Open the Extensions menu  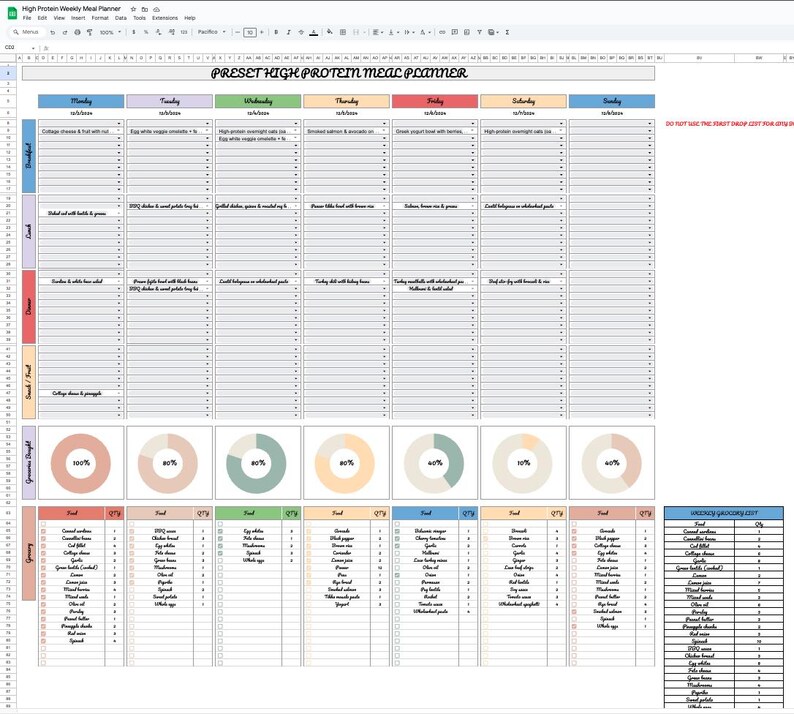coord(165,18)
